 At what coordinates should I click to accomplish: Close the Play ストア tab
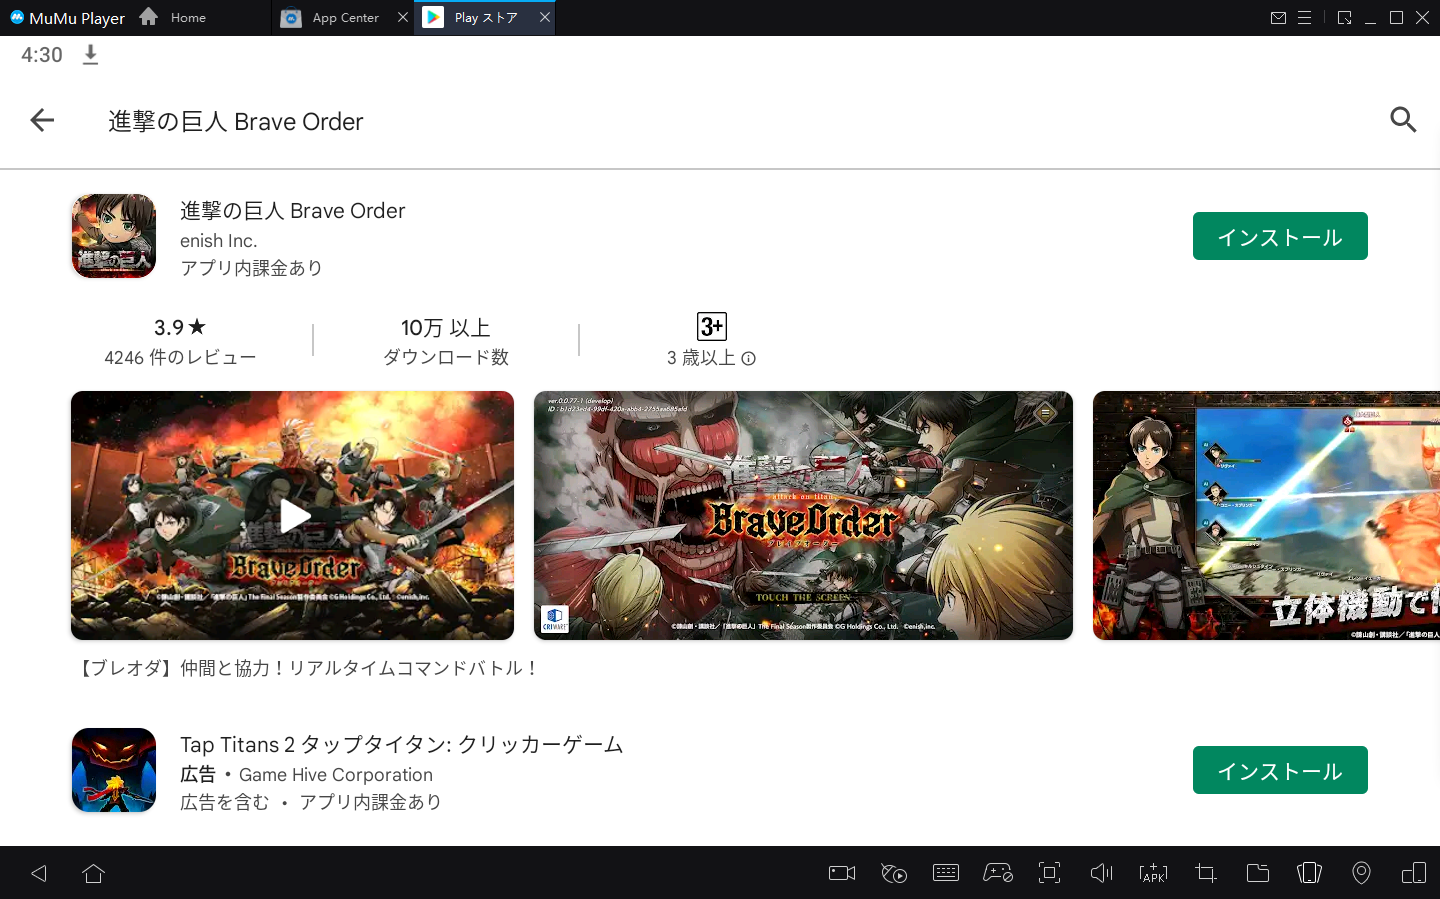click(545, 17)
